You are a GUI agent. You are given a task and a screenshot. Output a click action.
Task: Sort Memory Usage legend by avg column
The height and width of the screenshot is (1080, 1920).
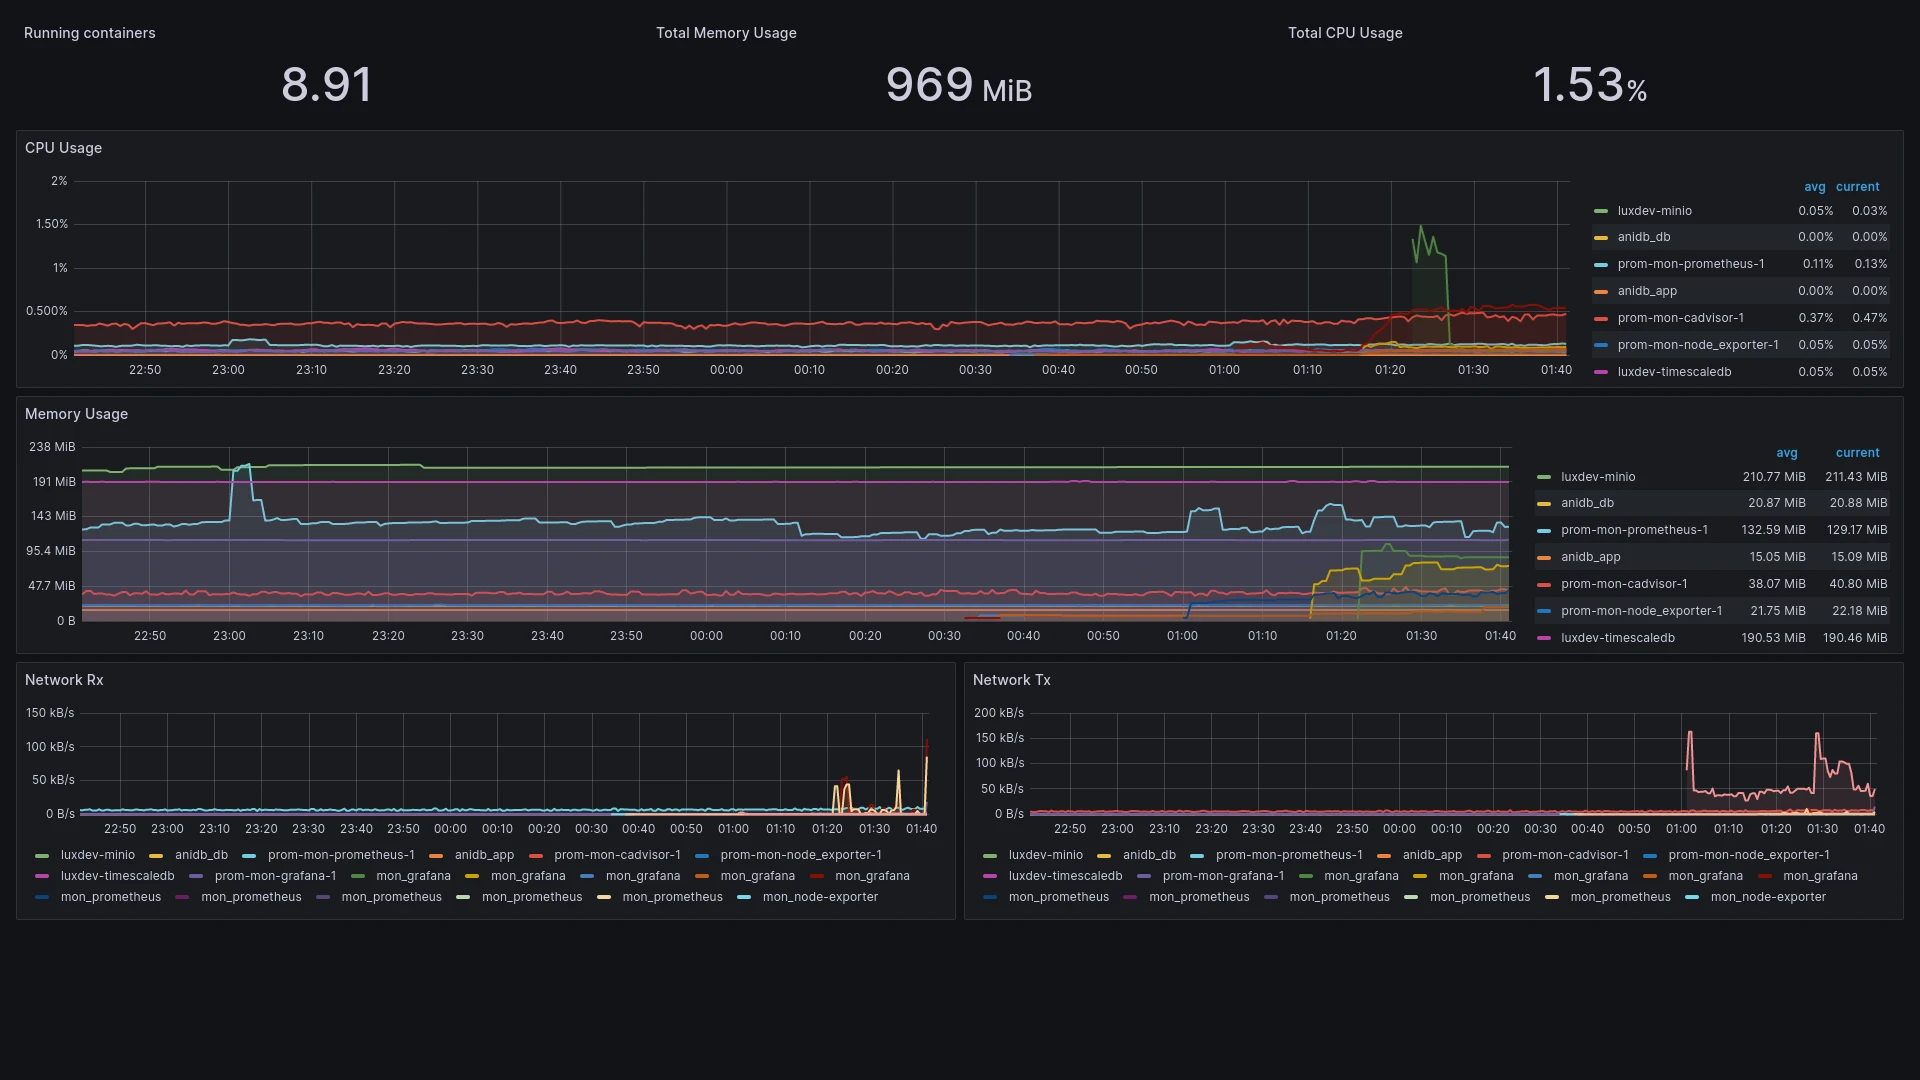click(x=1786, y=453)
